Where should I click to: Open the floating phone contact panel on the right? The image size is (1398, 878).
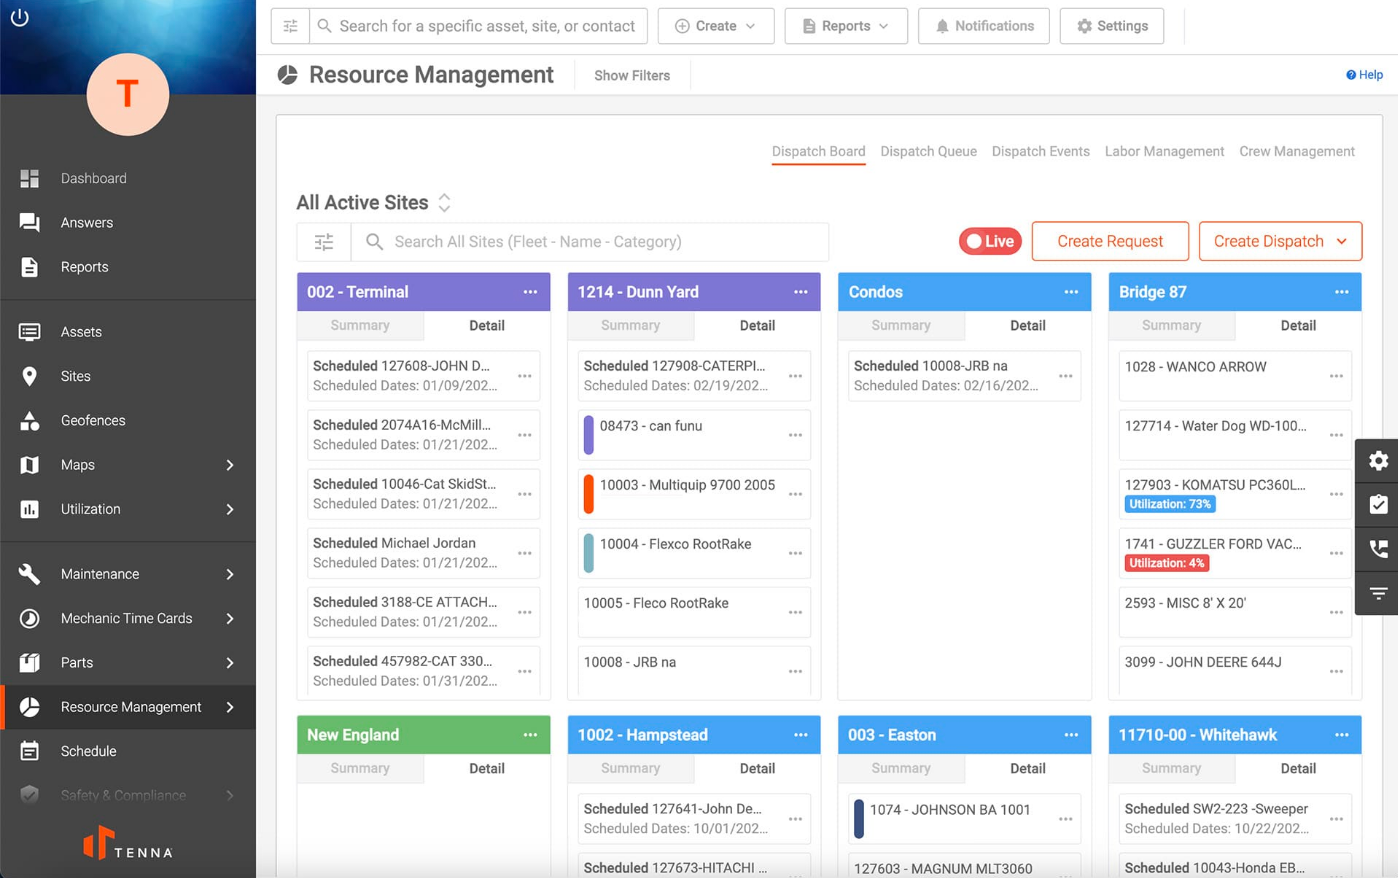click(1377, 548)
